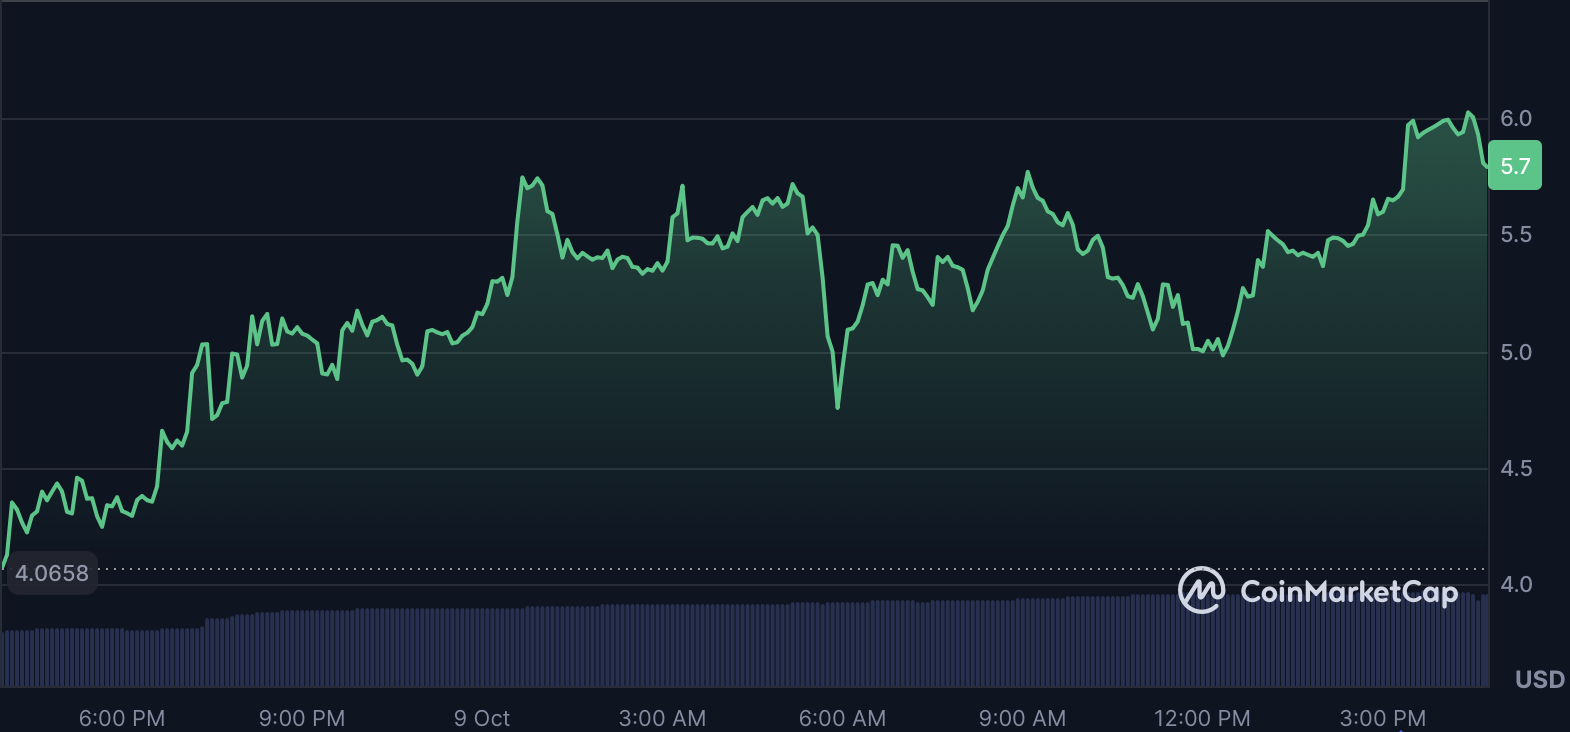
Task: Click the 5.5 price axis label
Action: 1515,234
